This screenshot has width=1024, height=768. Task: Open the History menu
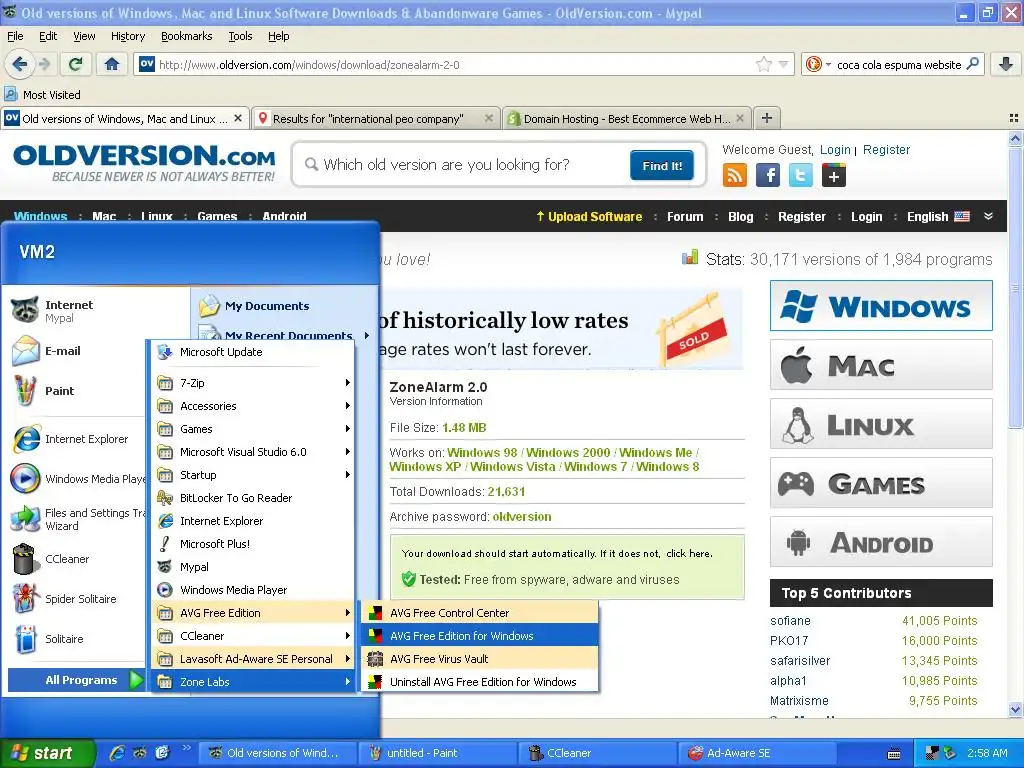[x=128, y=36]
